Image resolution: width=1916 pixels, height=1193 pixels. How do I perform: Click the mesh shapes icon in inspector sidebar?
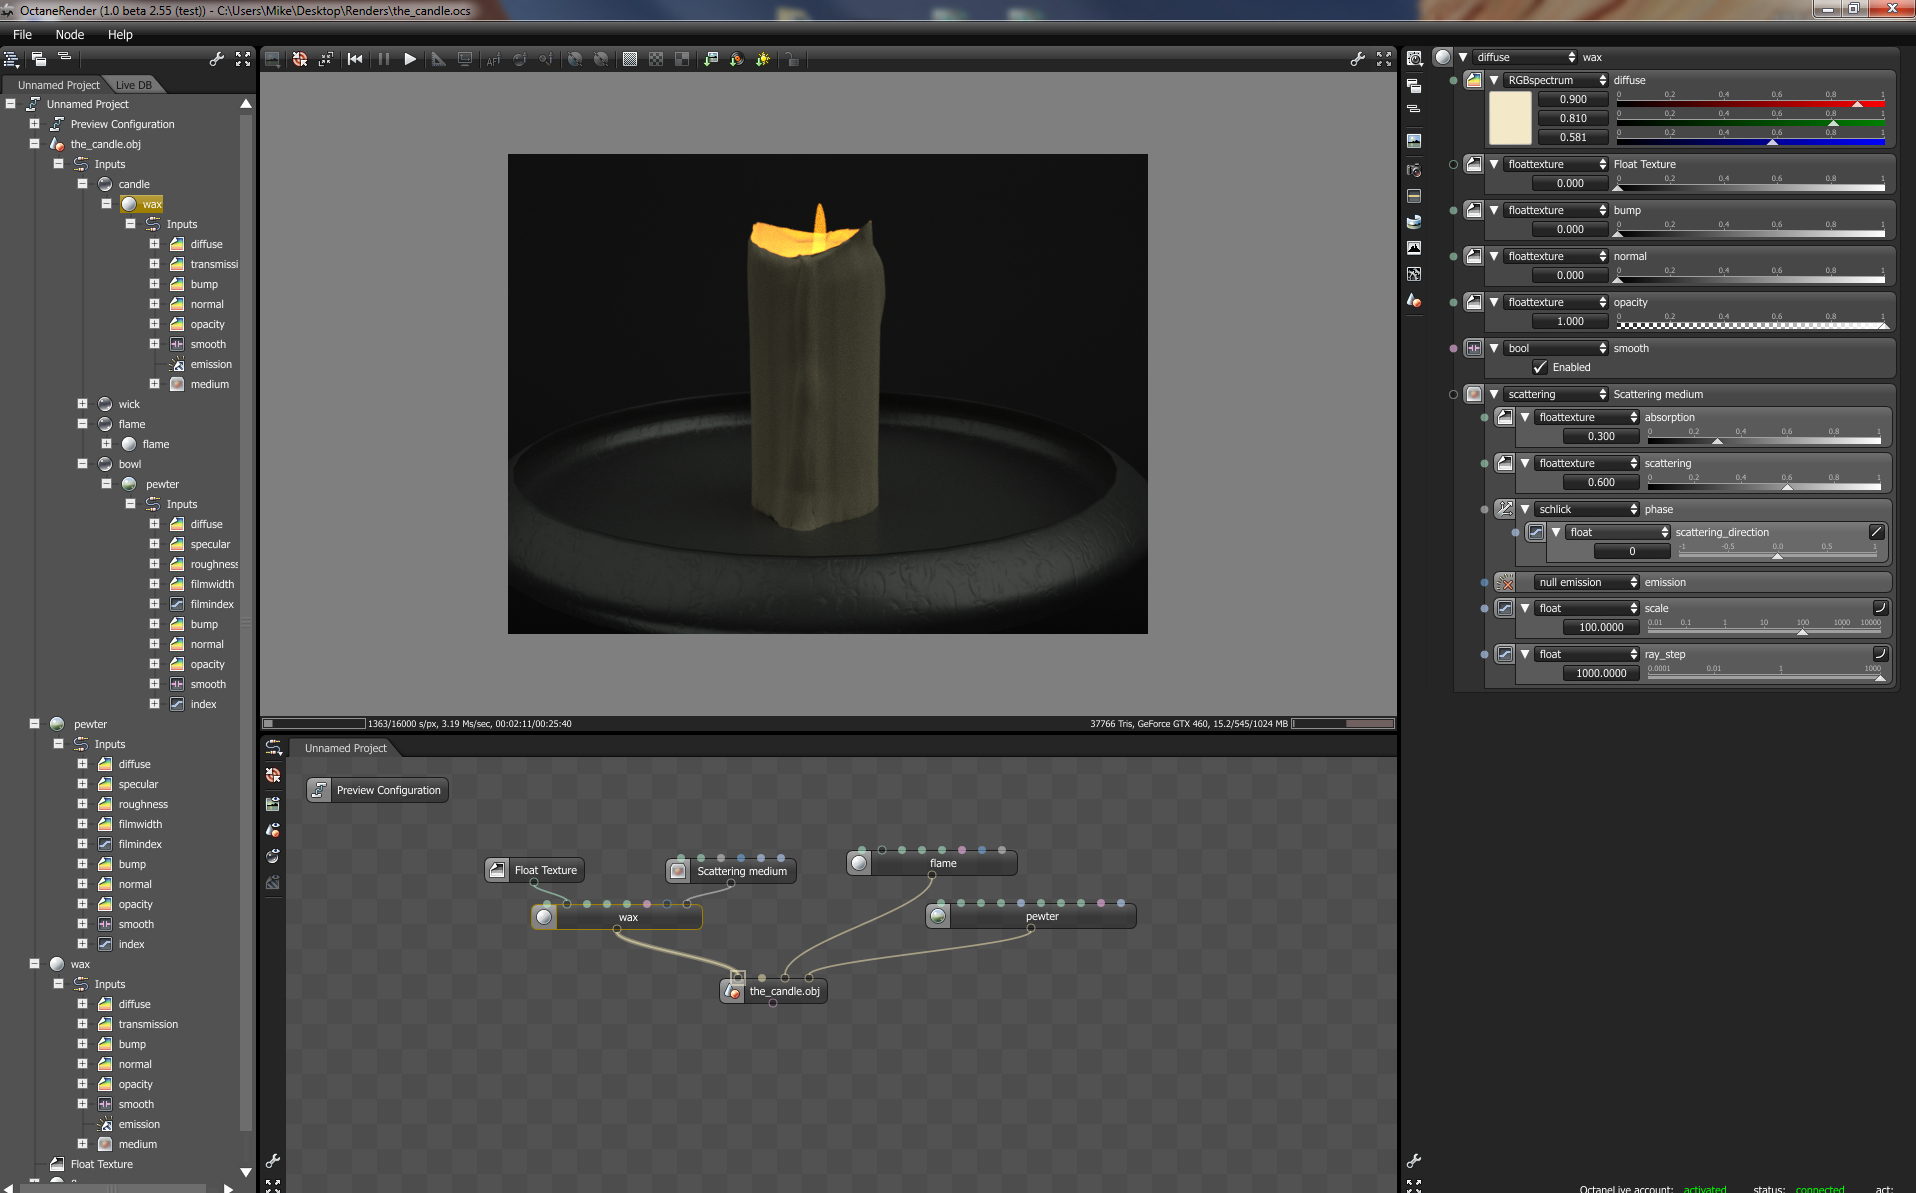[x=1414, y=300]
